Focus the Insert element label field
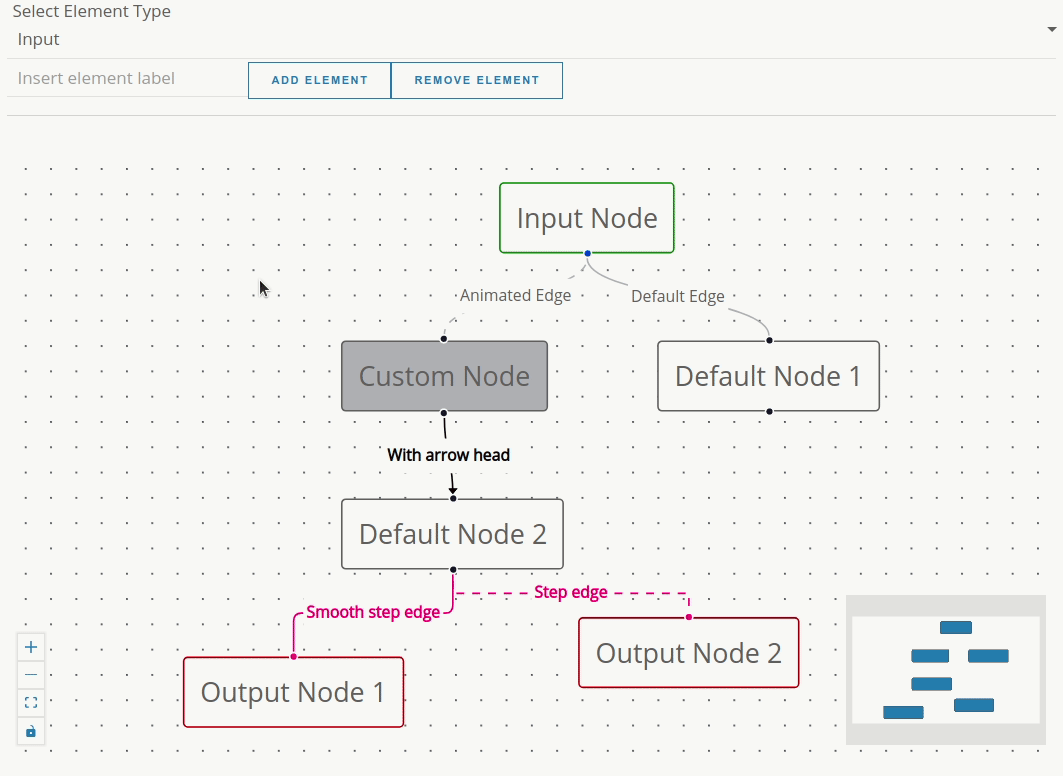This screenshot has height=776, width=1063. (127, 79)
